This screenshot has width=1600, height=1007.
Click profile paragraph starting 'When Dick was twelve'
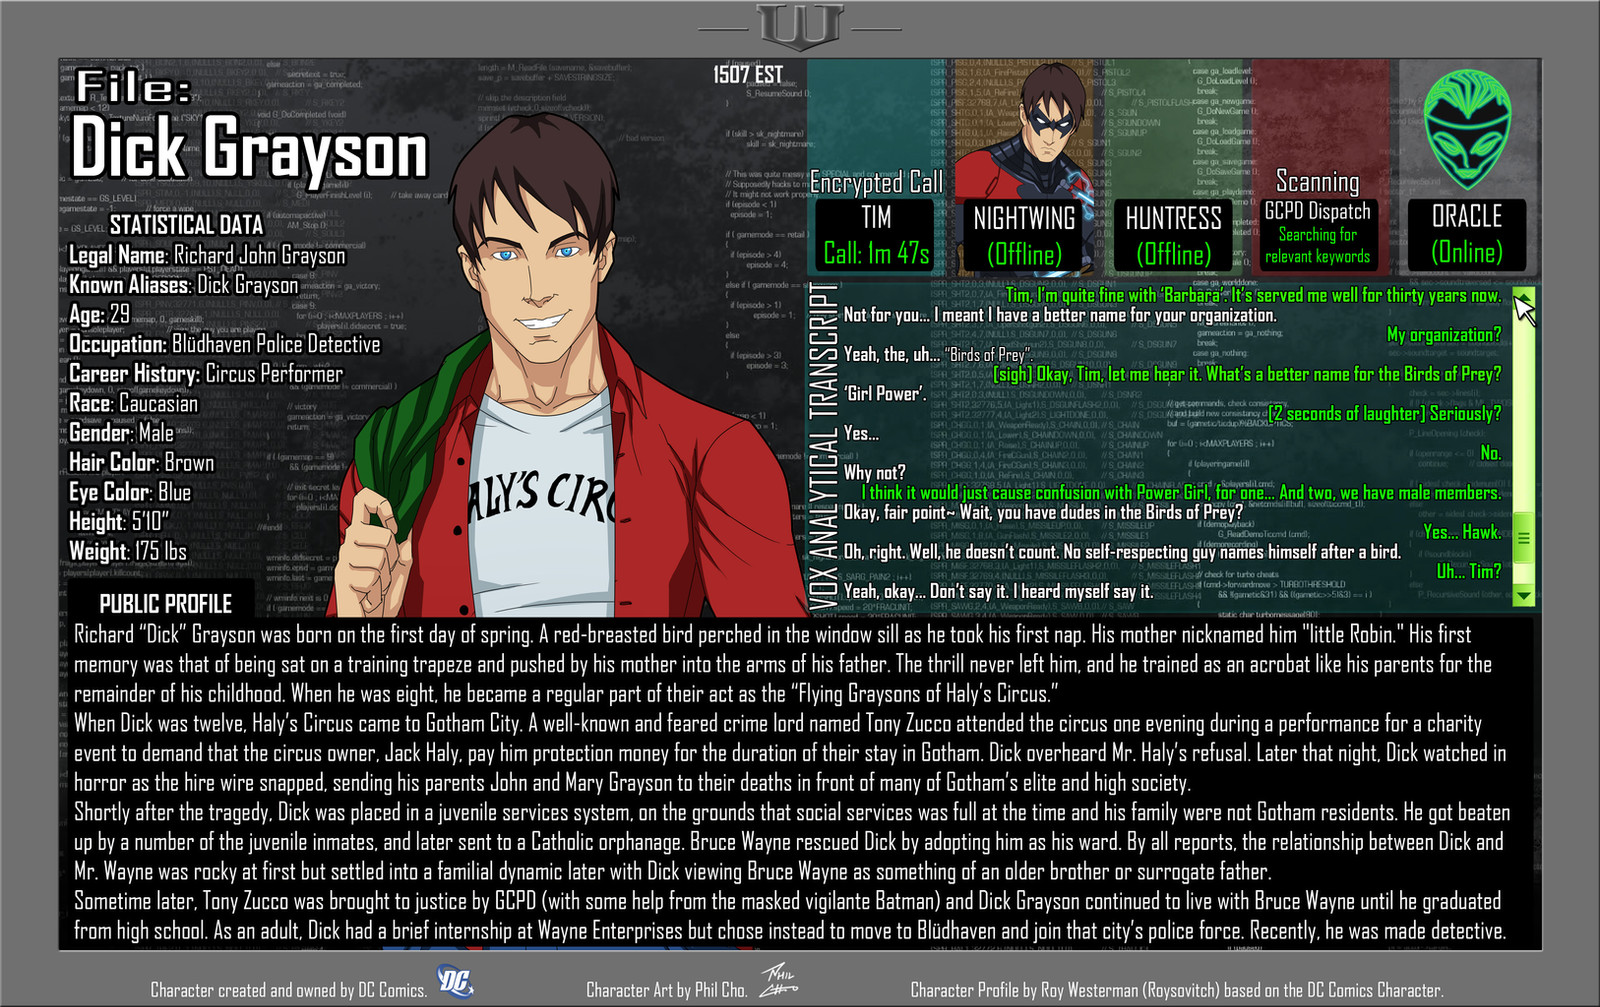pyautogui.click(x=790, y=753)
